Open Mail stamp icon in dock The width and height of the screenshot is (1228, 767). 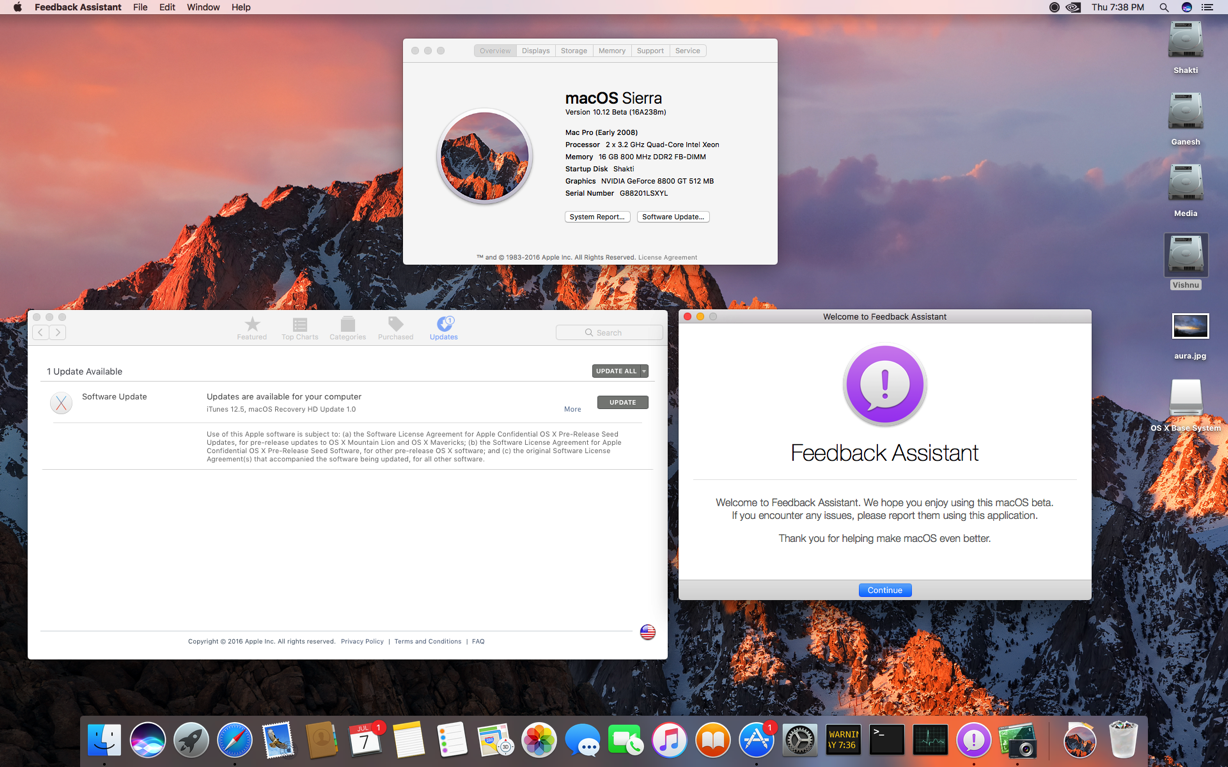(x=278, y=740)
